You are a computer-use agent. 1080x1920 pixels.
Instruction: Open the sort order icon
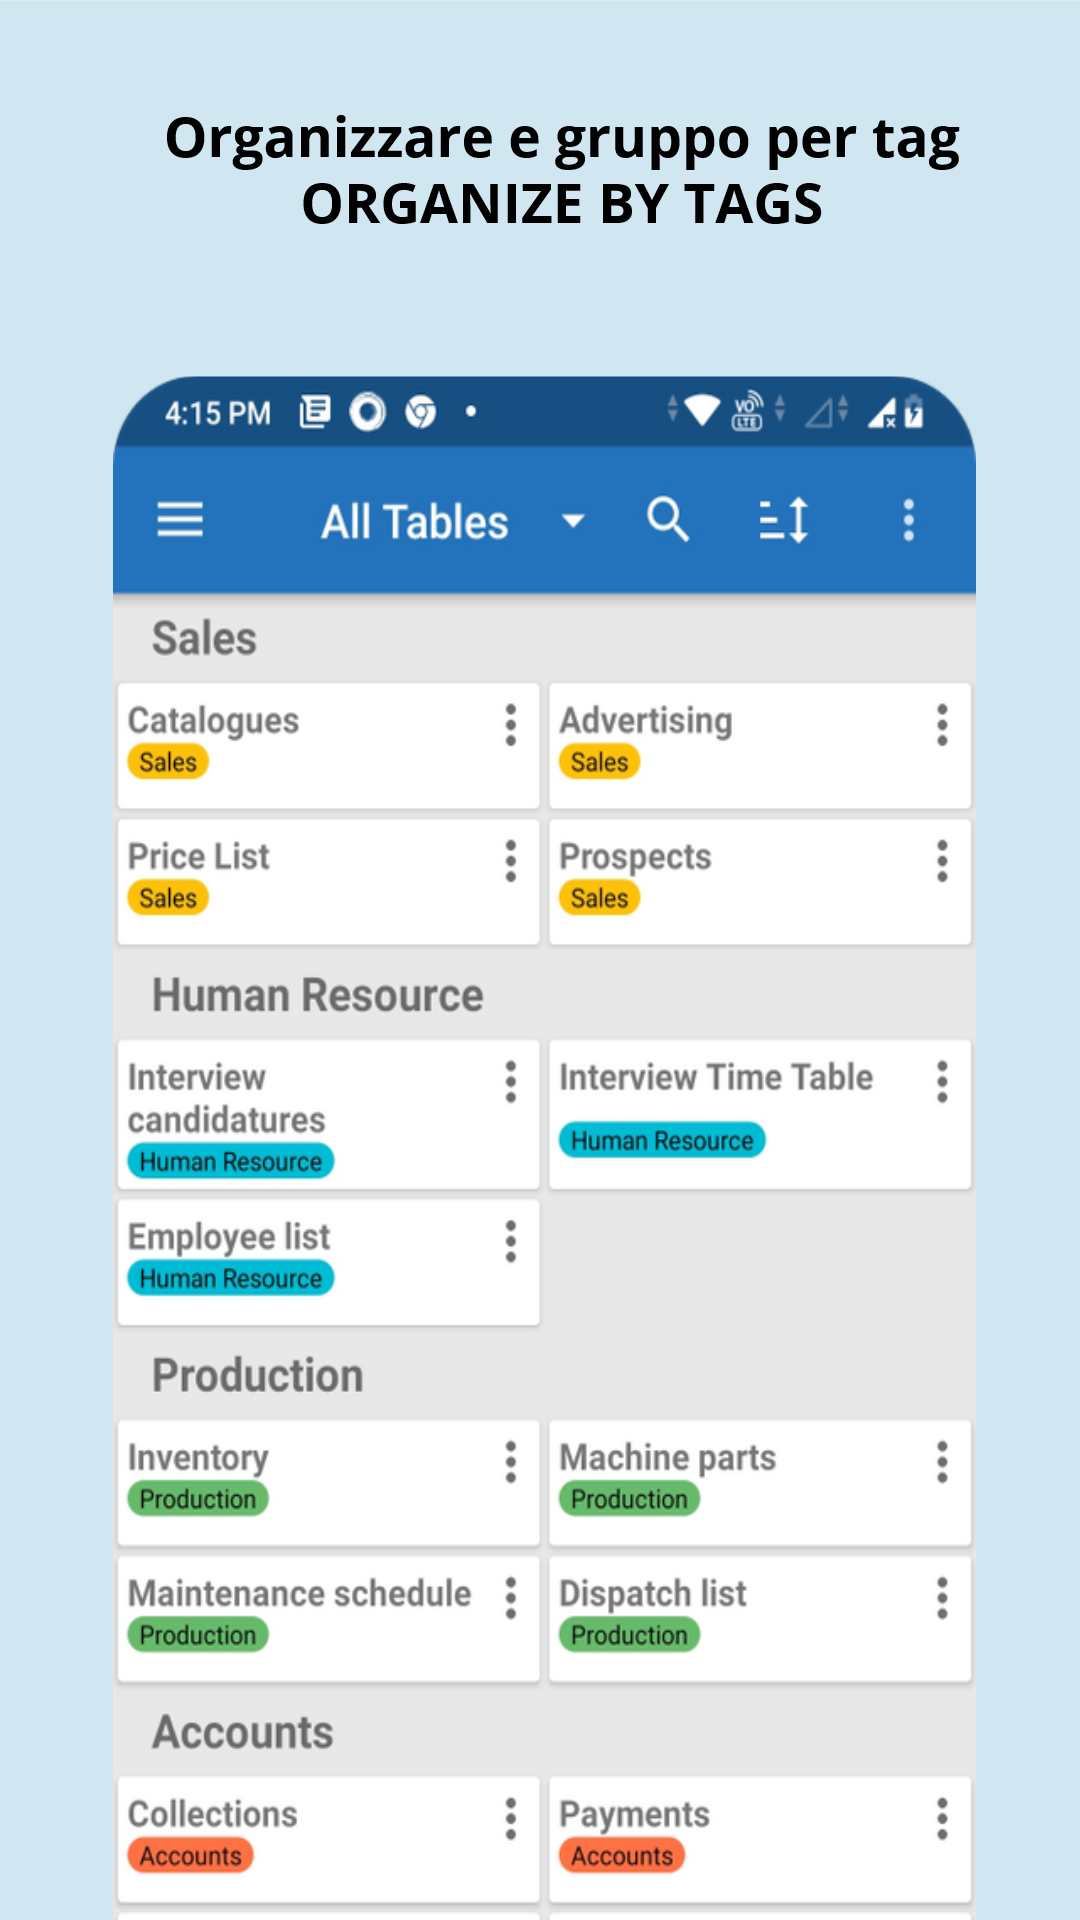click(x=783, y=520)
